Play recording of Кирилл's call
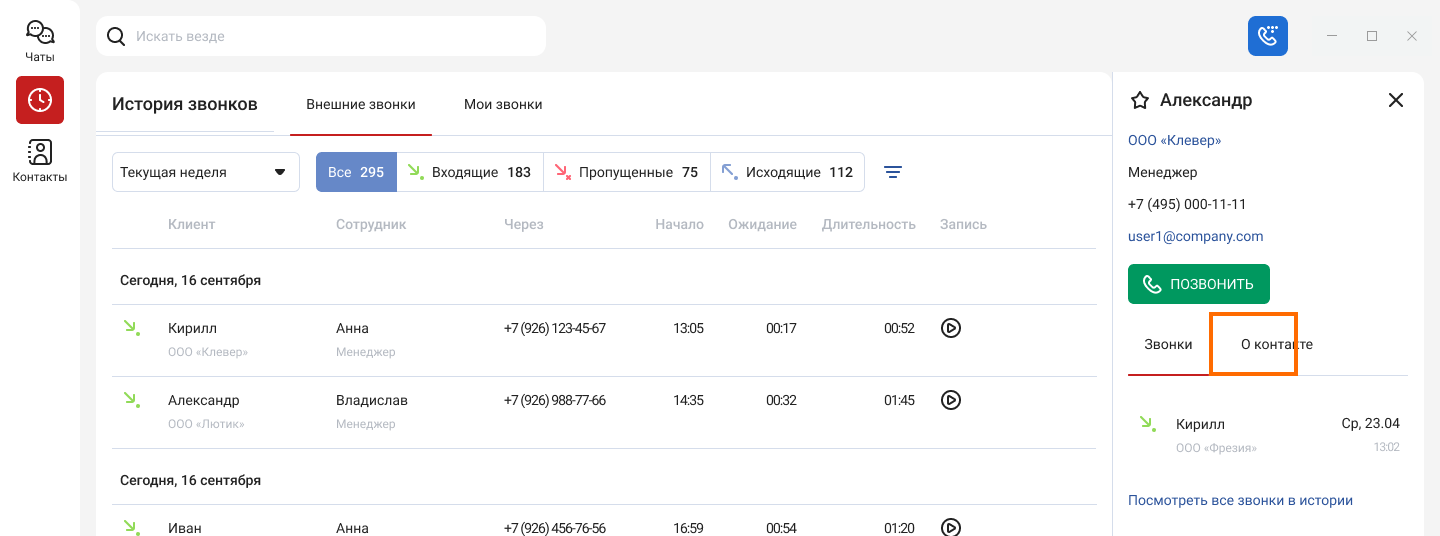 (951, 328)
